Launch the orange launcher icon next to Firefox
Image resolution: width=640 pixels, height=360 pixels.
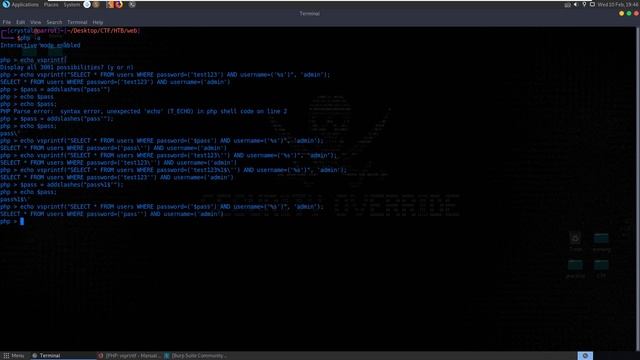click(x=110, y=4)
